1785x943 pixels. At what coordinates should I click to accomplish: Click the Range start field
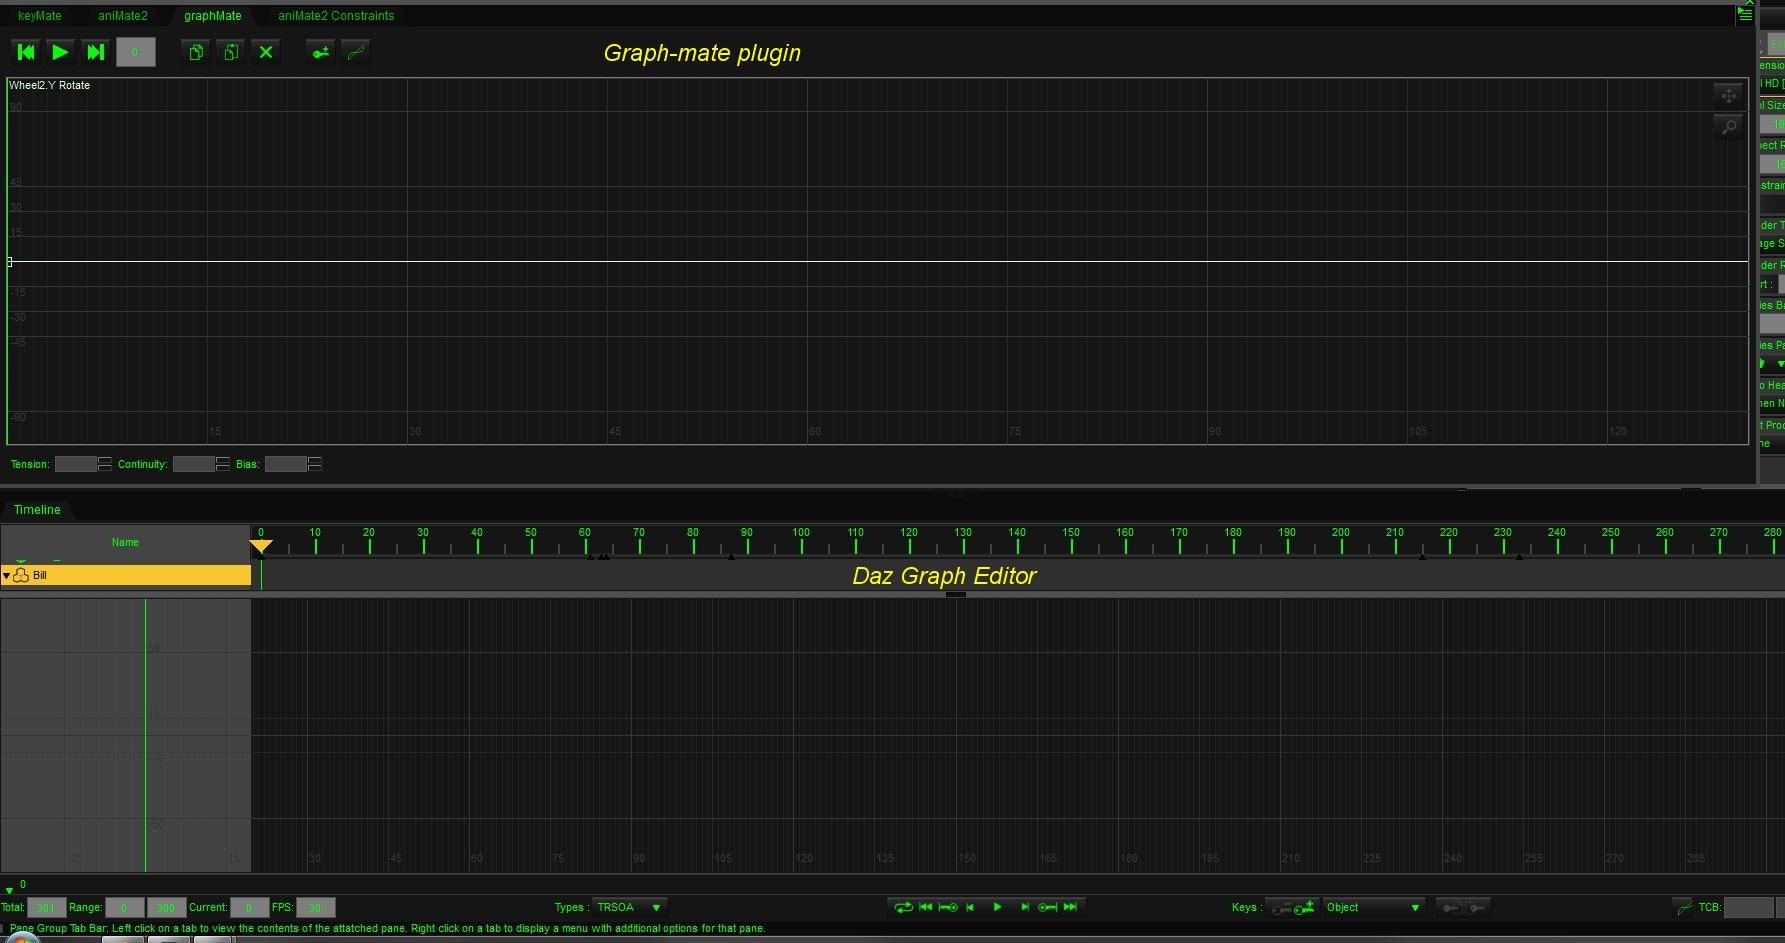(x=125, y=908)
